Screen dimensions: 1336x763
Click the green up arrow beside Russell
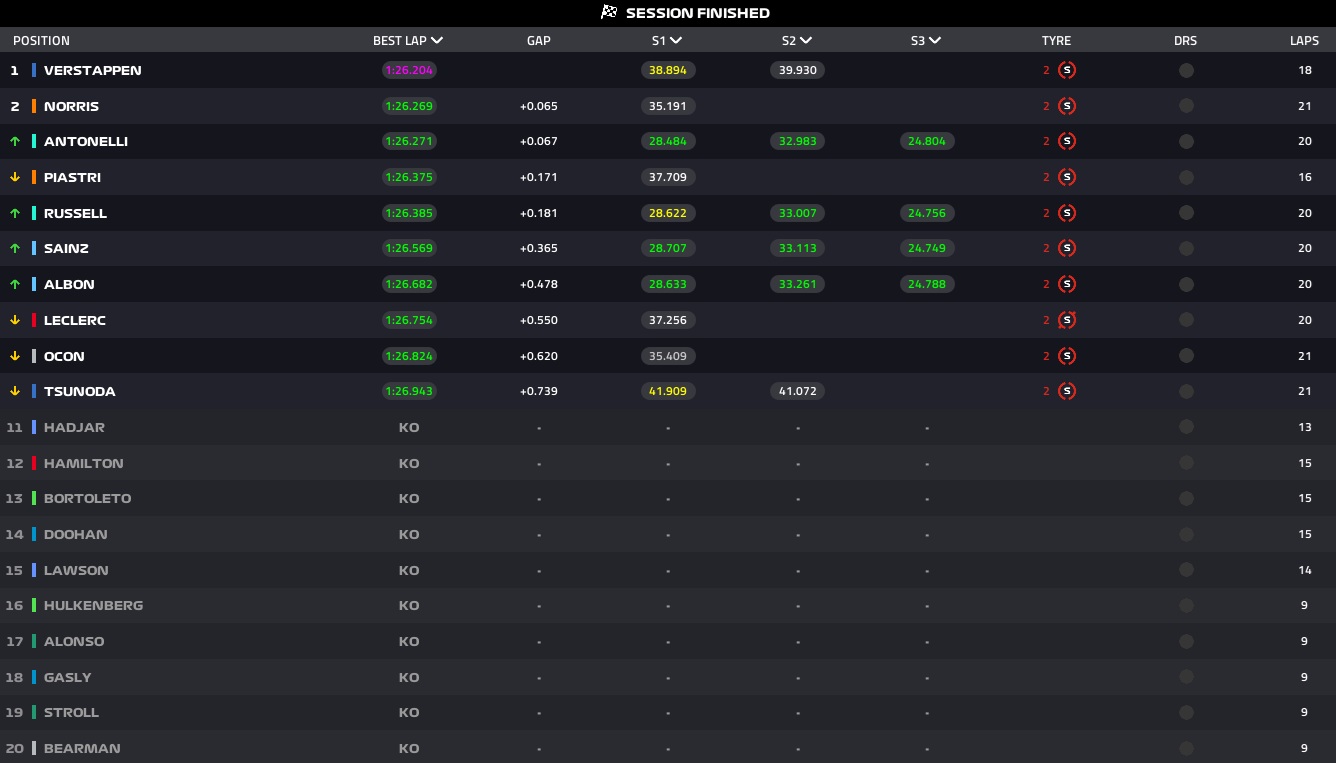tap(15, 213)
